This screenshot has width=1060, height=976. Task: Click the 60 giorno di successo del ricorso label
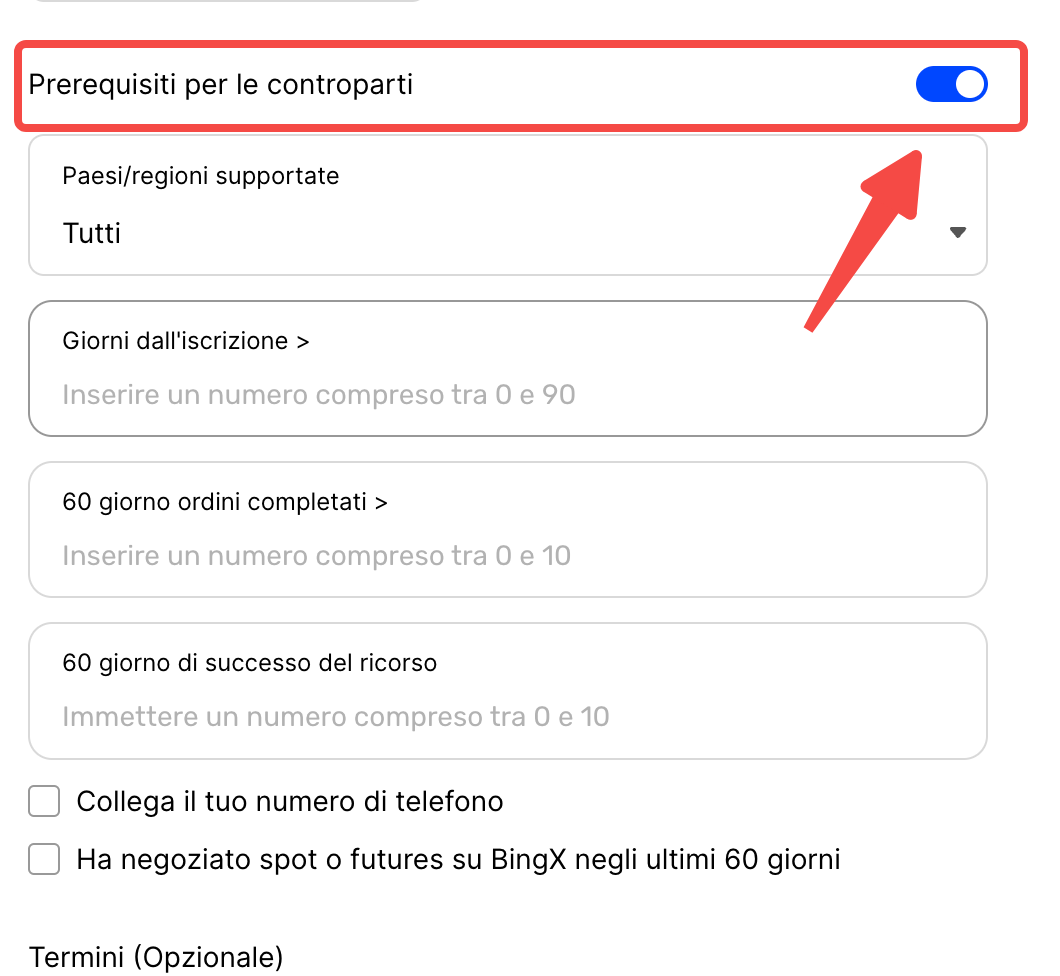pos(249,663)
